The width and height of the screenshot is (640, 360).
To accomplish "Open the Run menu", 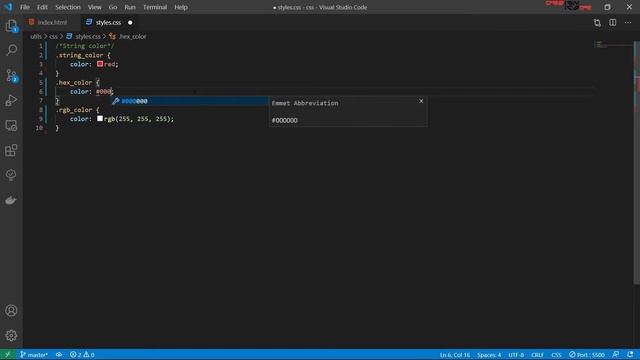I will click(130, 7).
